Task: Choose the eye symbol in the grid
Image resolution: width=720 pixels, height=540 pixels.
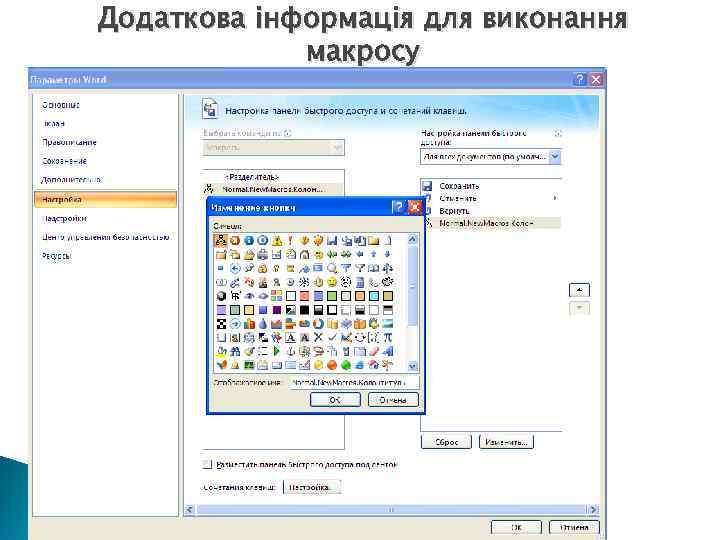Action: (x=249, y=296)
